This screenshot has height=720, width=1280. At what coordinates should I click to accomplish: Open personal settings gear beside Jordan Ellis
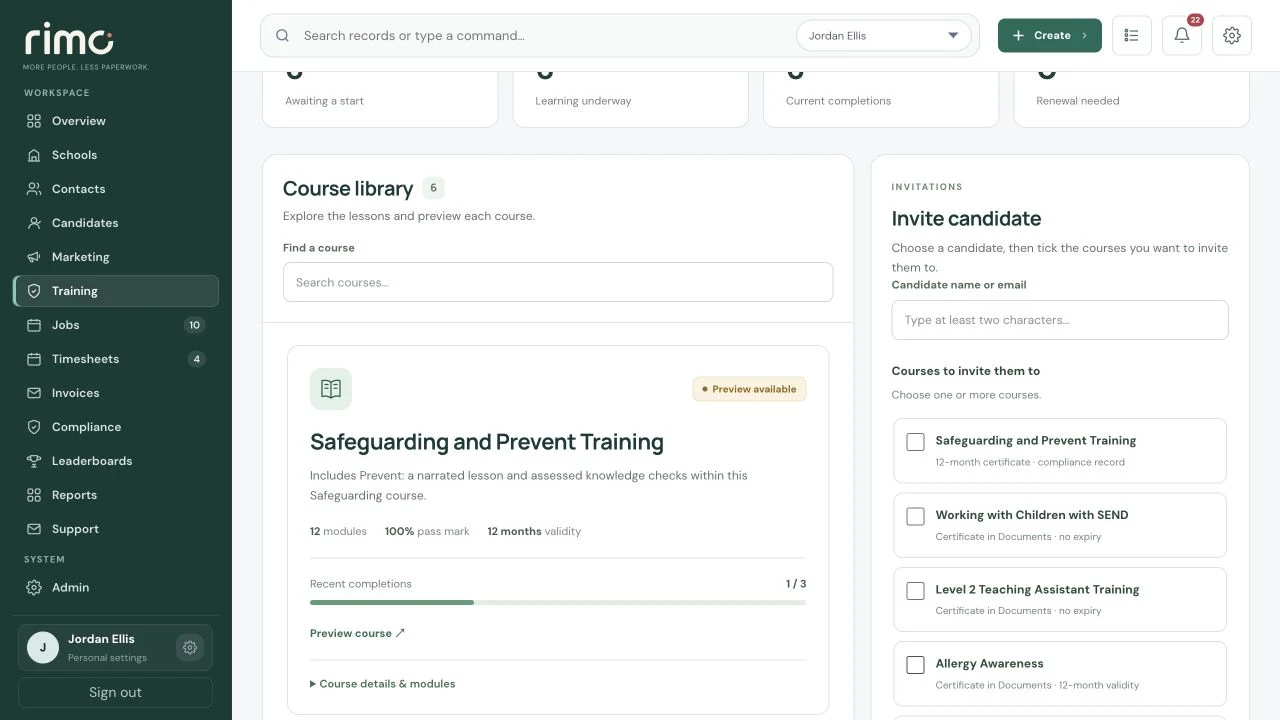point(189,647)
